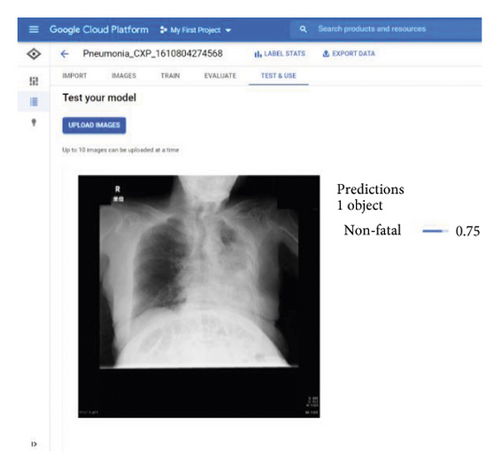Open the dashboard icon in sidebar
Screen dimensions: 500x469
tap(34, 81)
